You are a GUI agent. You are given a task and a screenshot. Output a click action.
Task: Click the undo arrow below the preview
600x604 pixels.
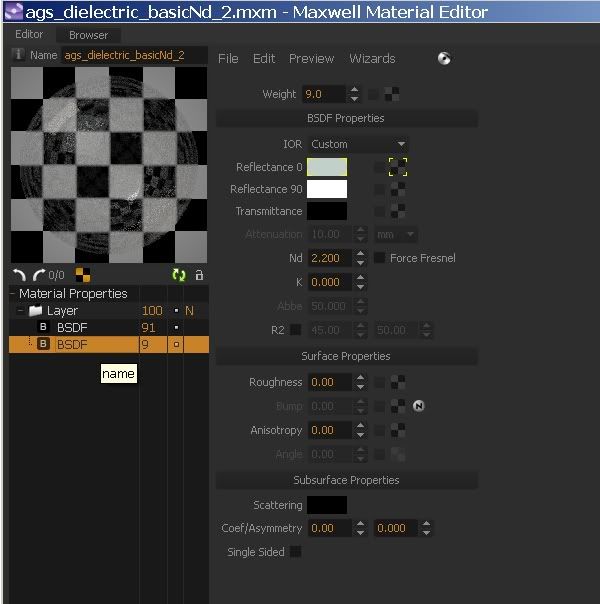click(19, 275)
